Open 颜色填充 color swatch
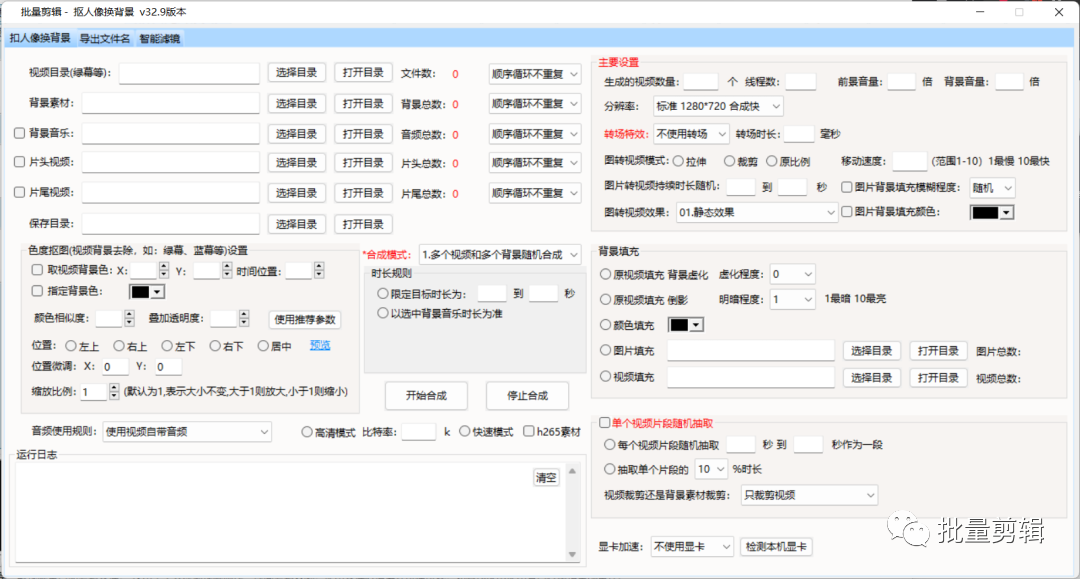This screenshot has height=579, width=1080. pyautogui.click(x=686, y=325)
